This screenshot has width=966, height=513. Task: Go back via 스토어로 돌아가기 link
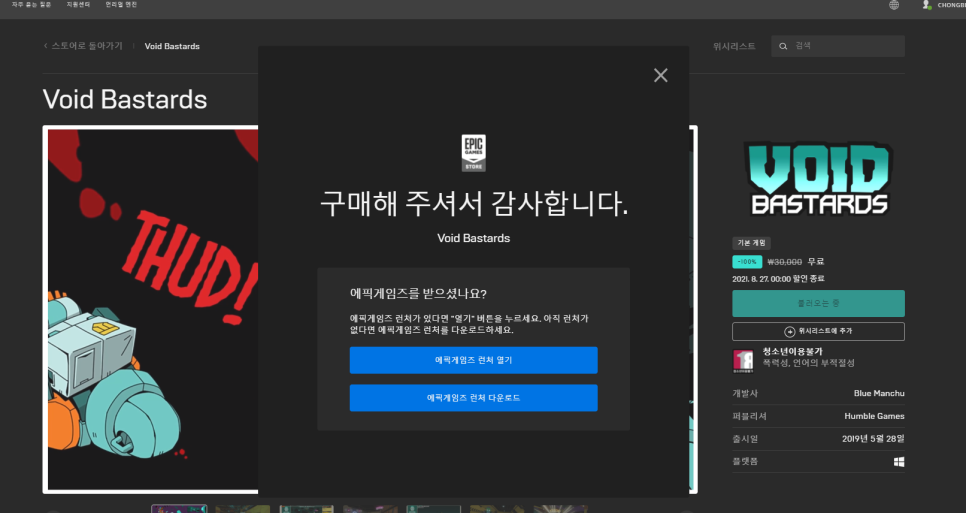[87, 46]
